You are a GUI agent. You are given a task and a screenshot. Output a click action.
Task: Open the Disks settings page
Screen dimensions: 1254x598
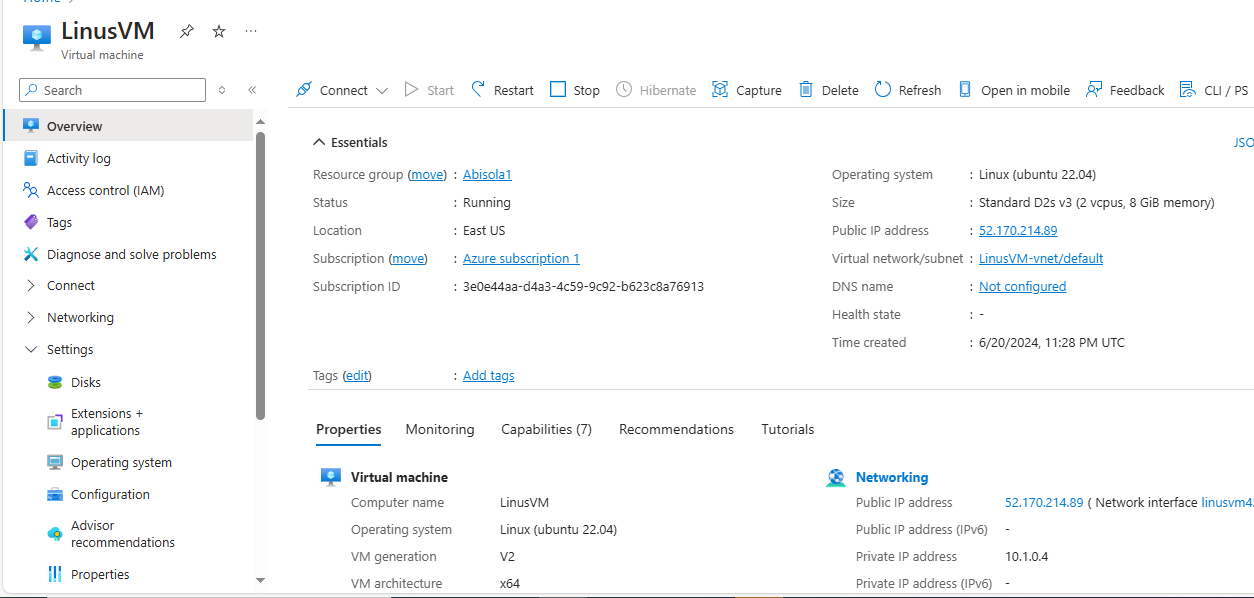pyautogui.click(x=86, y=382)
